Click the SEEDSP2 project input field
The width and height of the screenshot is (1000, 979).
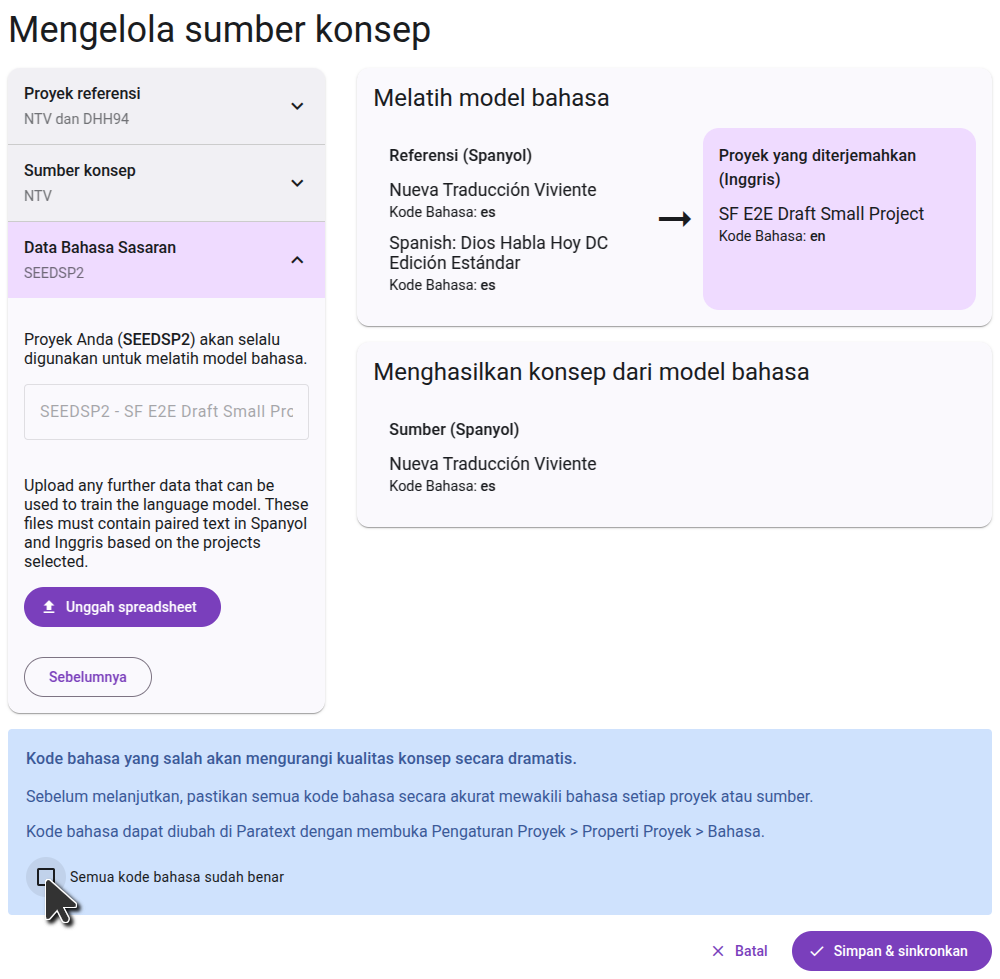point(166,412)
